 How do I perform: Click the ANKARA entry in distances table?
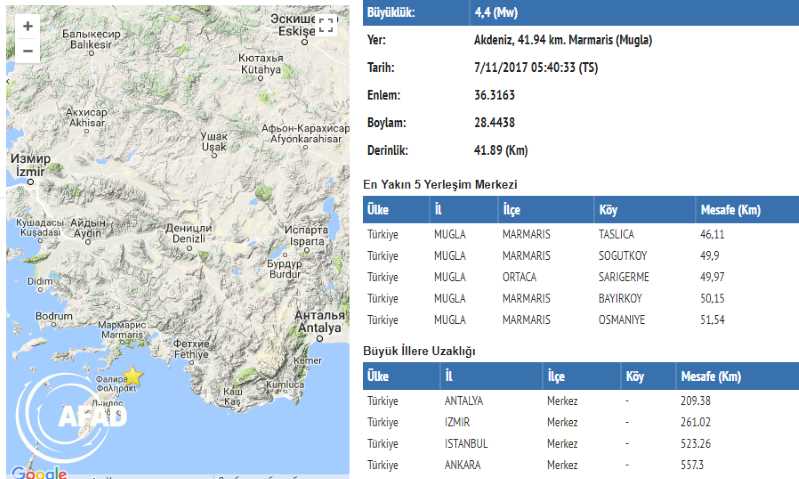[x=462, y=465]
